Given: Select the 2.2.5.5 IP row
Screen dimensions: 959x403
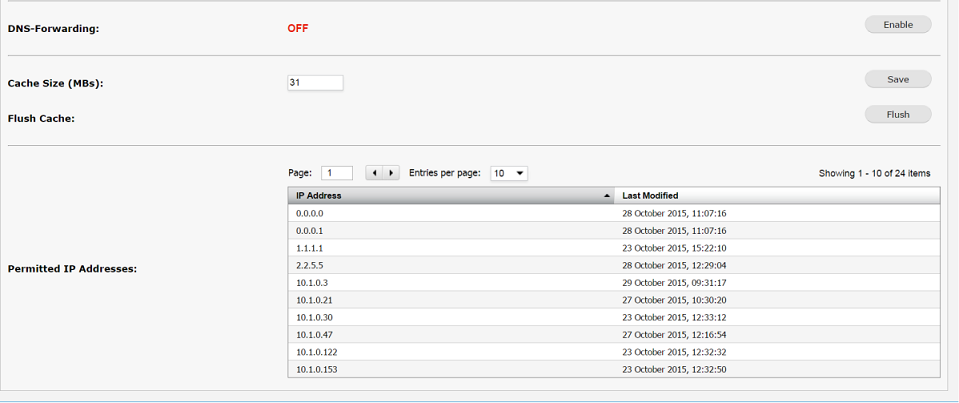Looking at the screenshot, I should click(614, 265).
